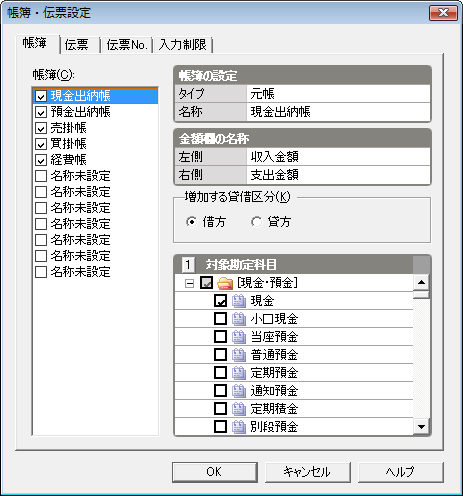Screen dimensions: 463x496
Task: Open the 入力制限 tab
Action: (x=183, y=45)
